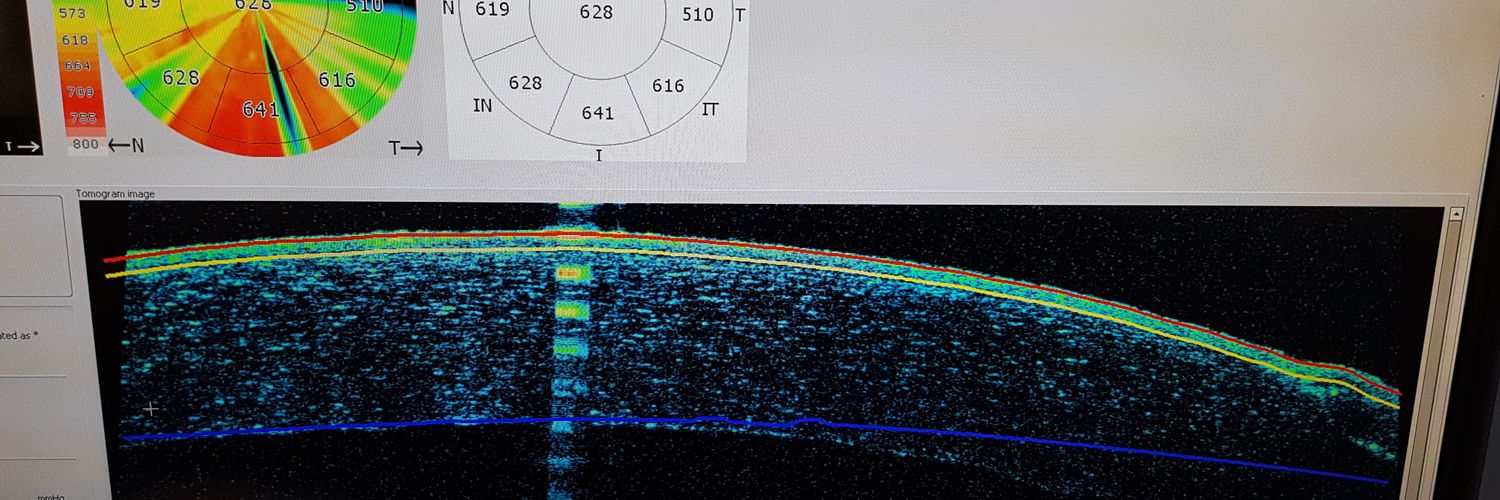Click the 510 value on the color thickness map
Image resolution: width=1500 pixels, height=500 pixels.
(363, 6)
